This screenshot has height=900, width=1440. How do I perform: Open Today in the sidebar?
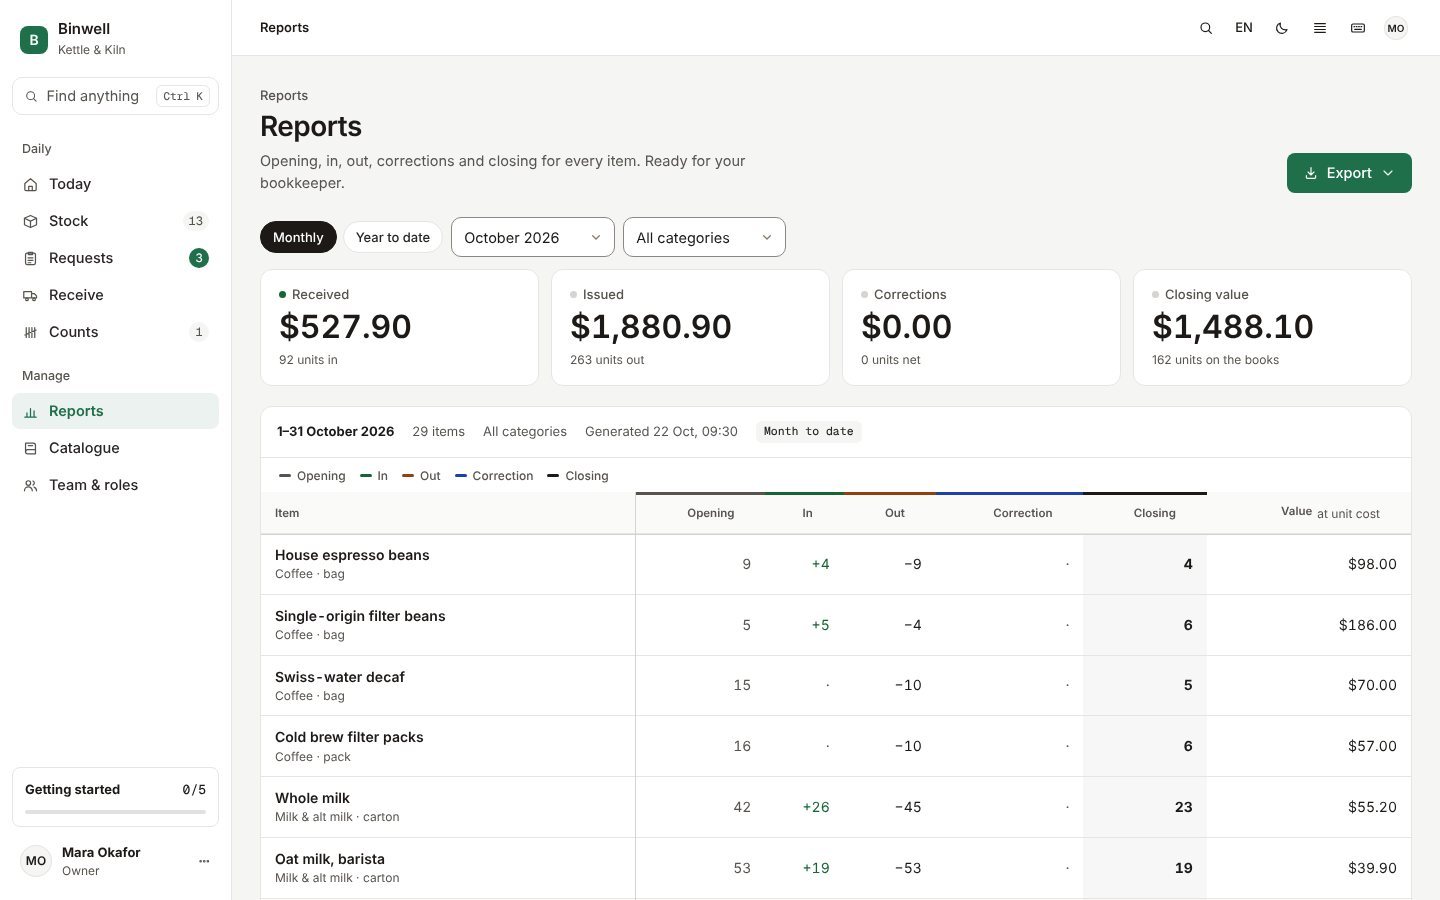click(x=115, y=184)
